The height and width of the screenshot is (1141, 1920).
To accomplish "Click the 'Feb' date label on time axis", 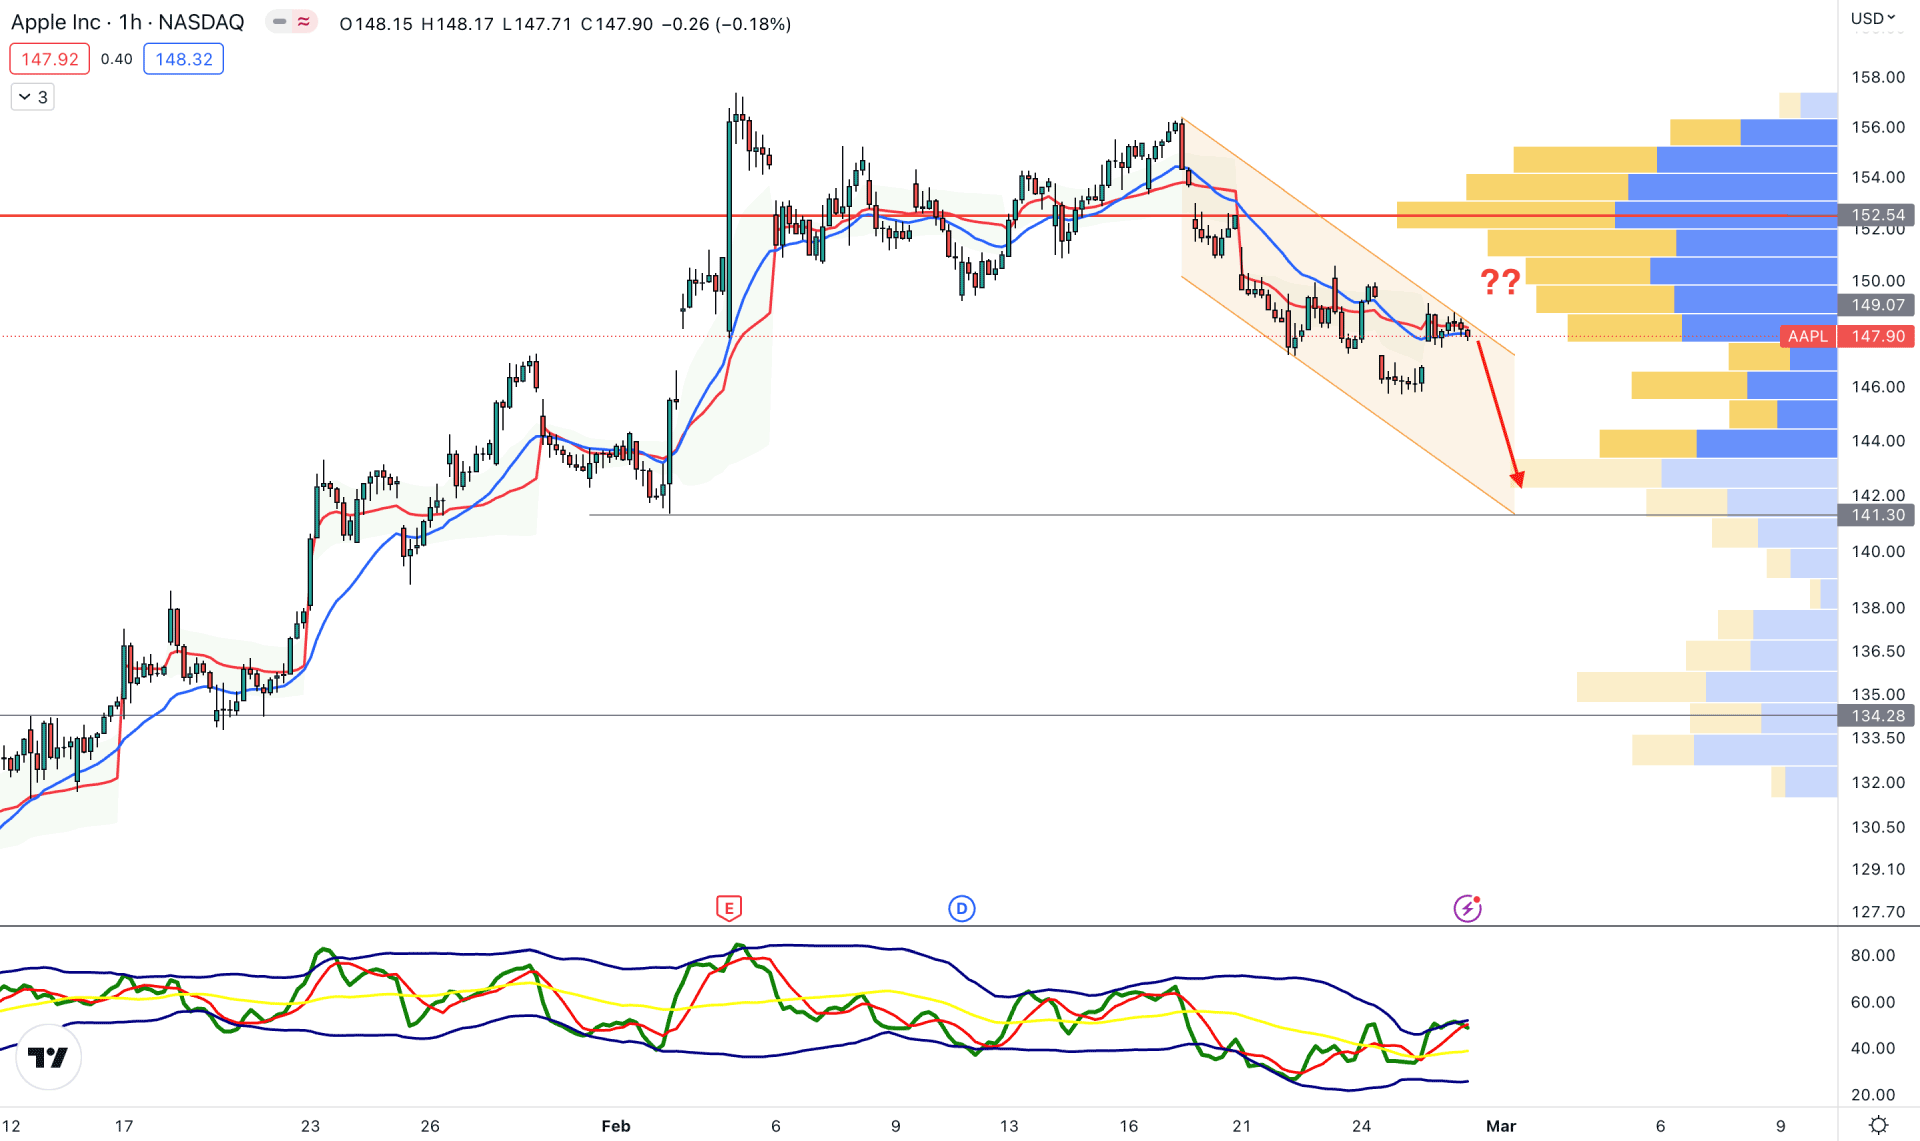I will [616, 1126].
